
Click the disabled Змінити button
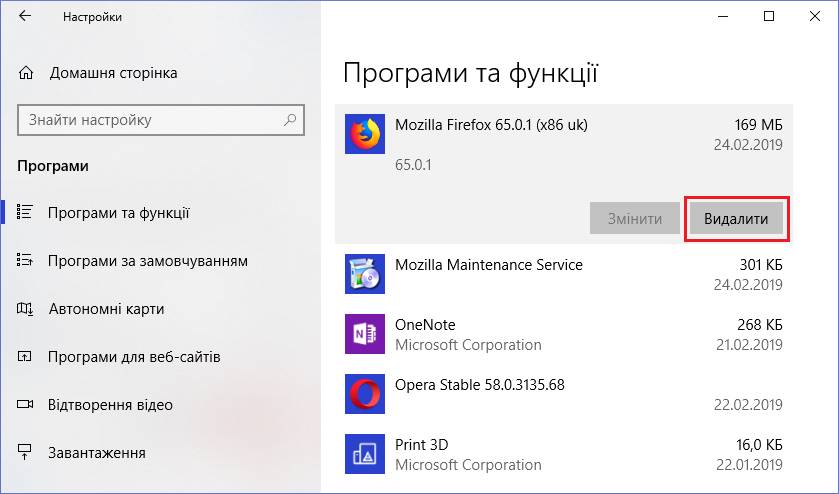(635, 218)
